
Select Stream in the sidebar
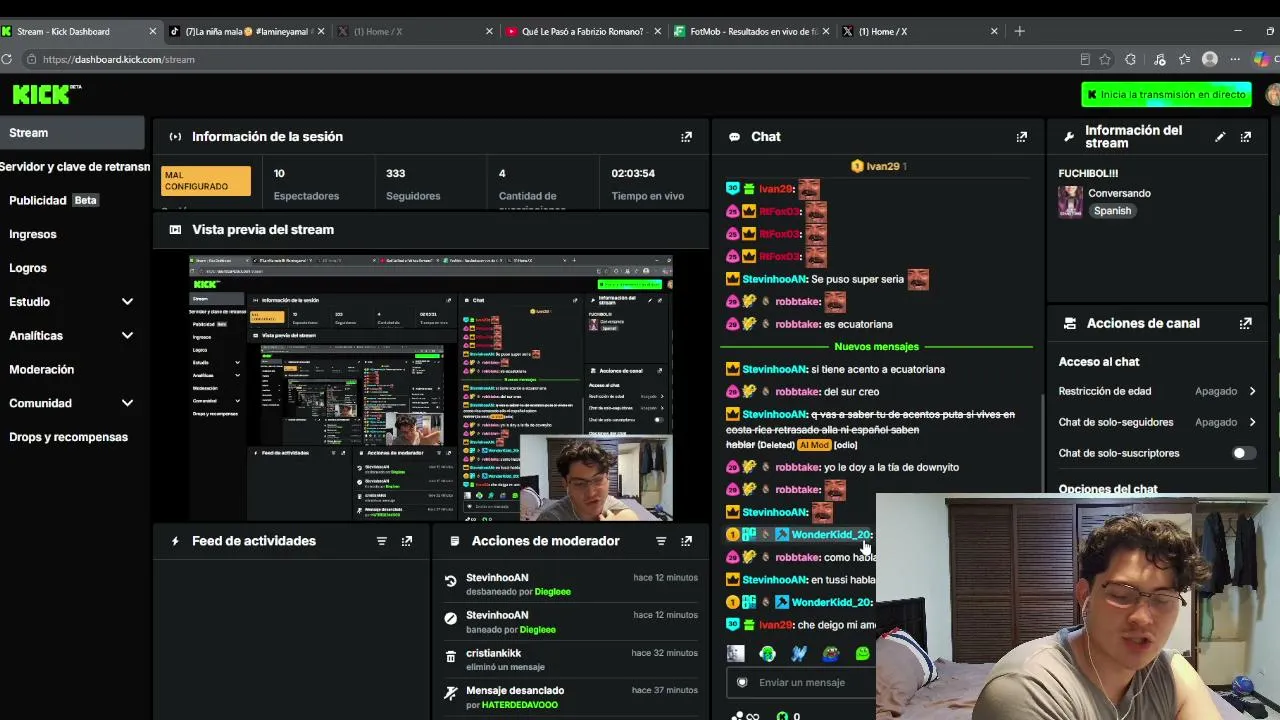(72, 133)
